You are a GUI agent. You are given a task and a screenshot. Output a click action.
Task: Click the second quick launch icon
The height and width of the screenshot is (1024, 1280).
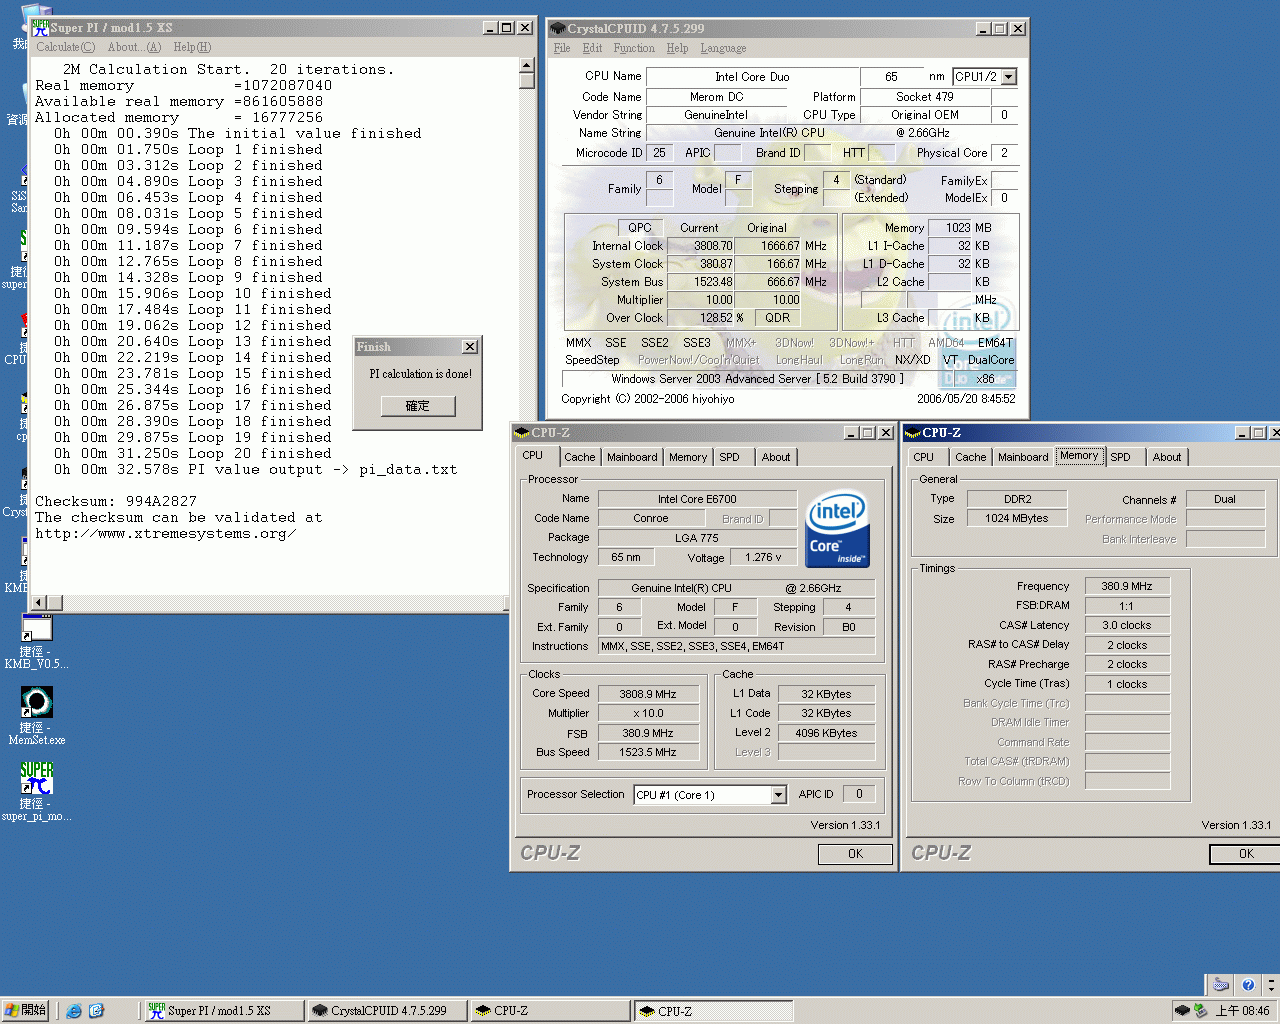[x=96, y=1011]
